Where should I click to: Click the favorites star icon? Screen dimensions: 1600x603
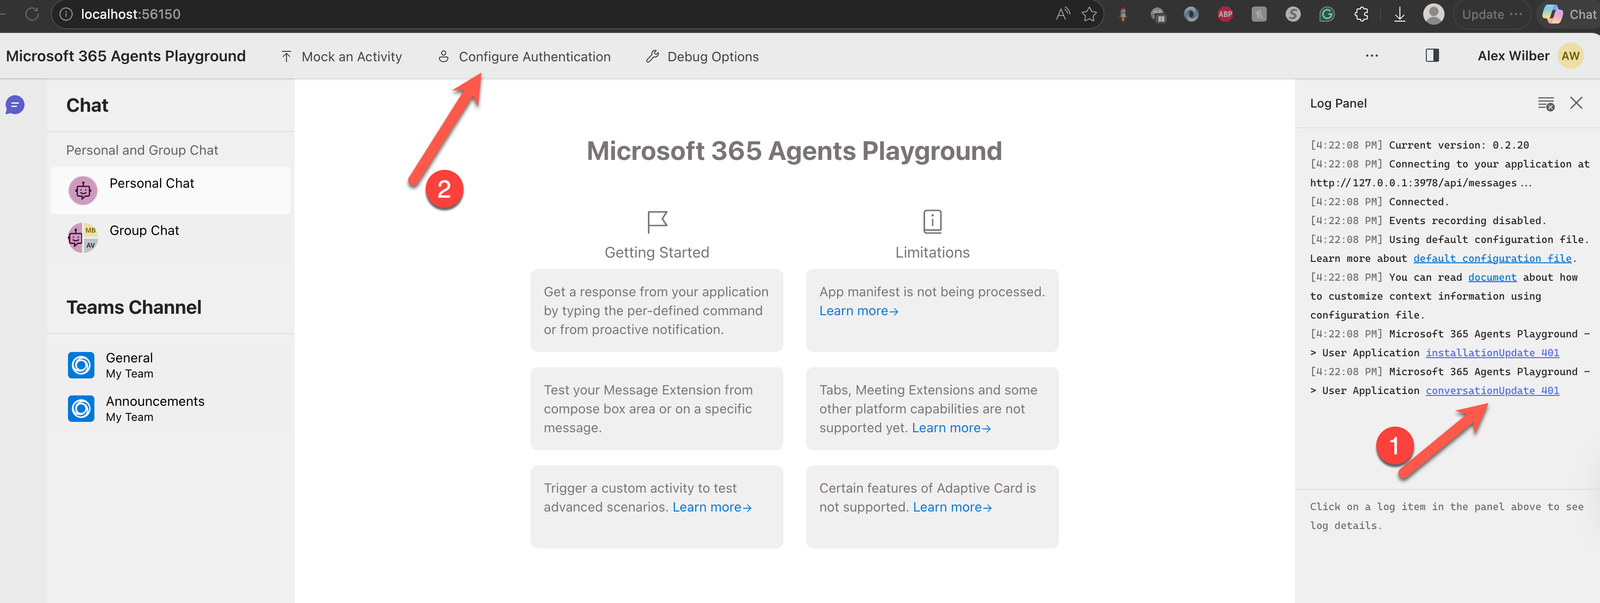click(1090, 14)
